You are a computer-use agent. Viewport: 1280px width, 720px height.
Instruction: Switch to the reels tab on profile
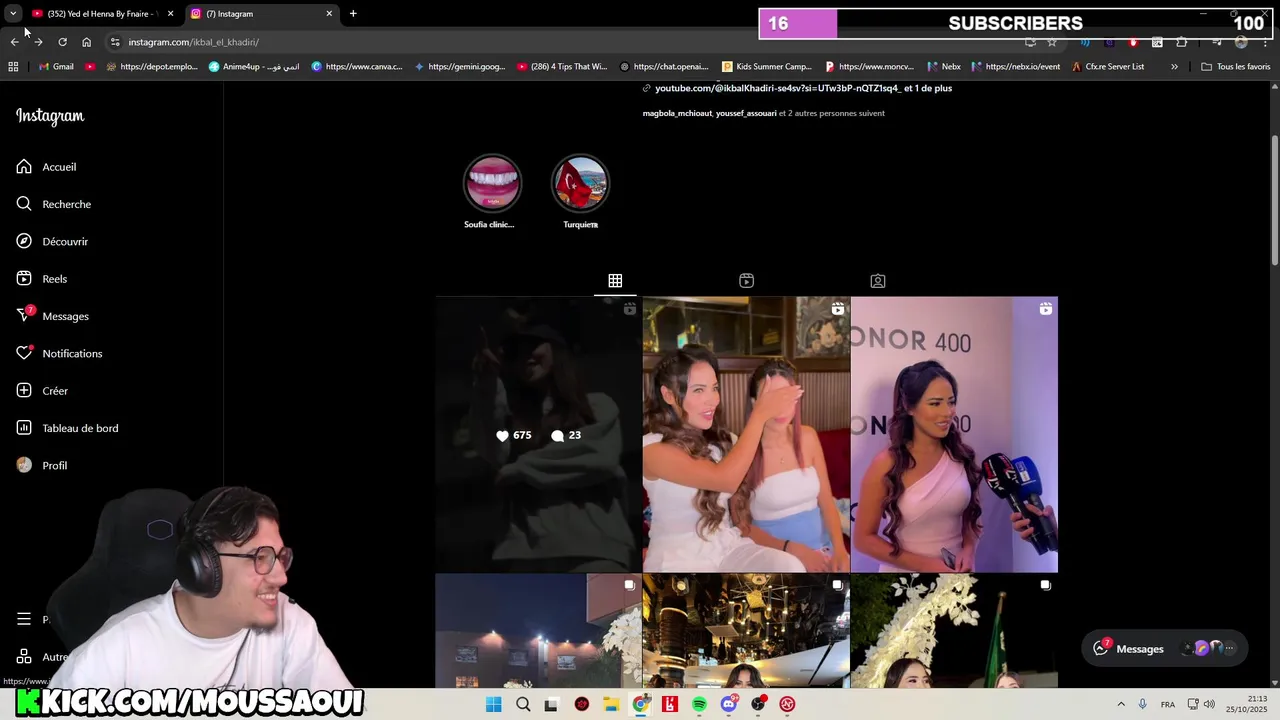[x=746, y=281]
